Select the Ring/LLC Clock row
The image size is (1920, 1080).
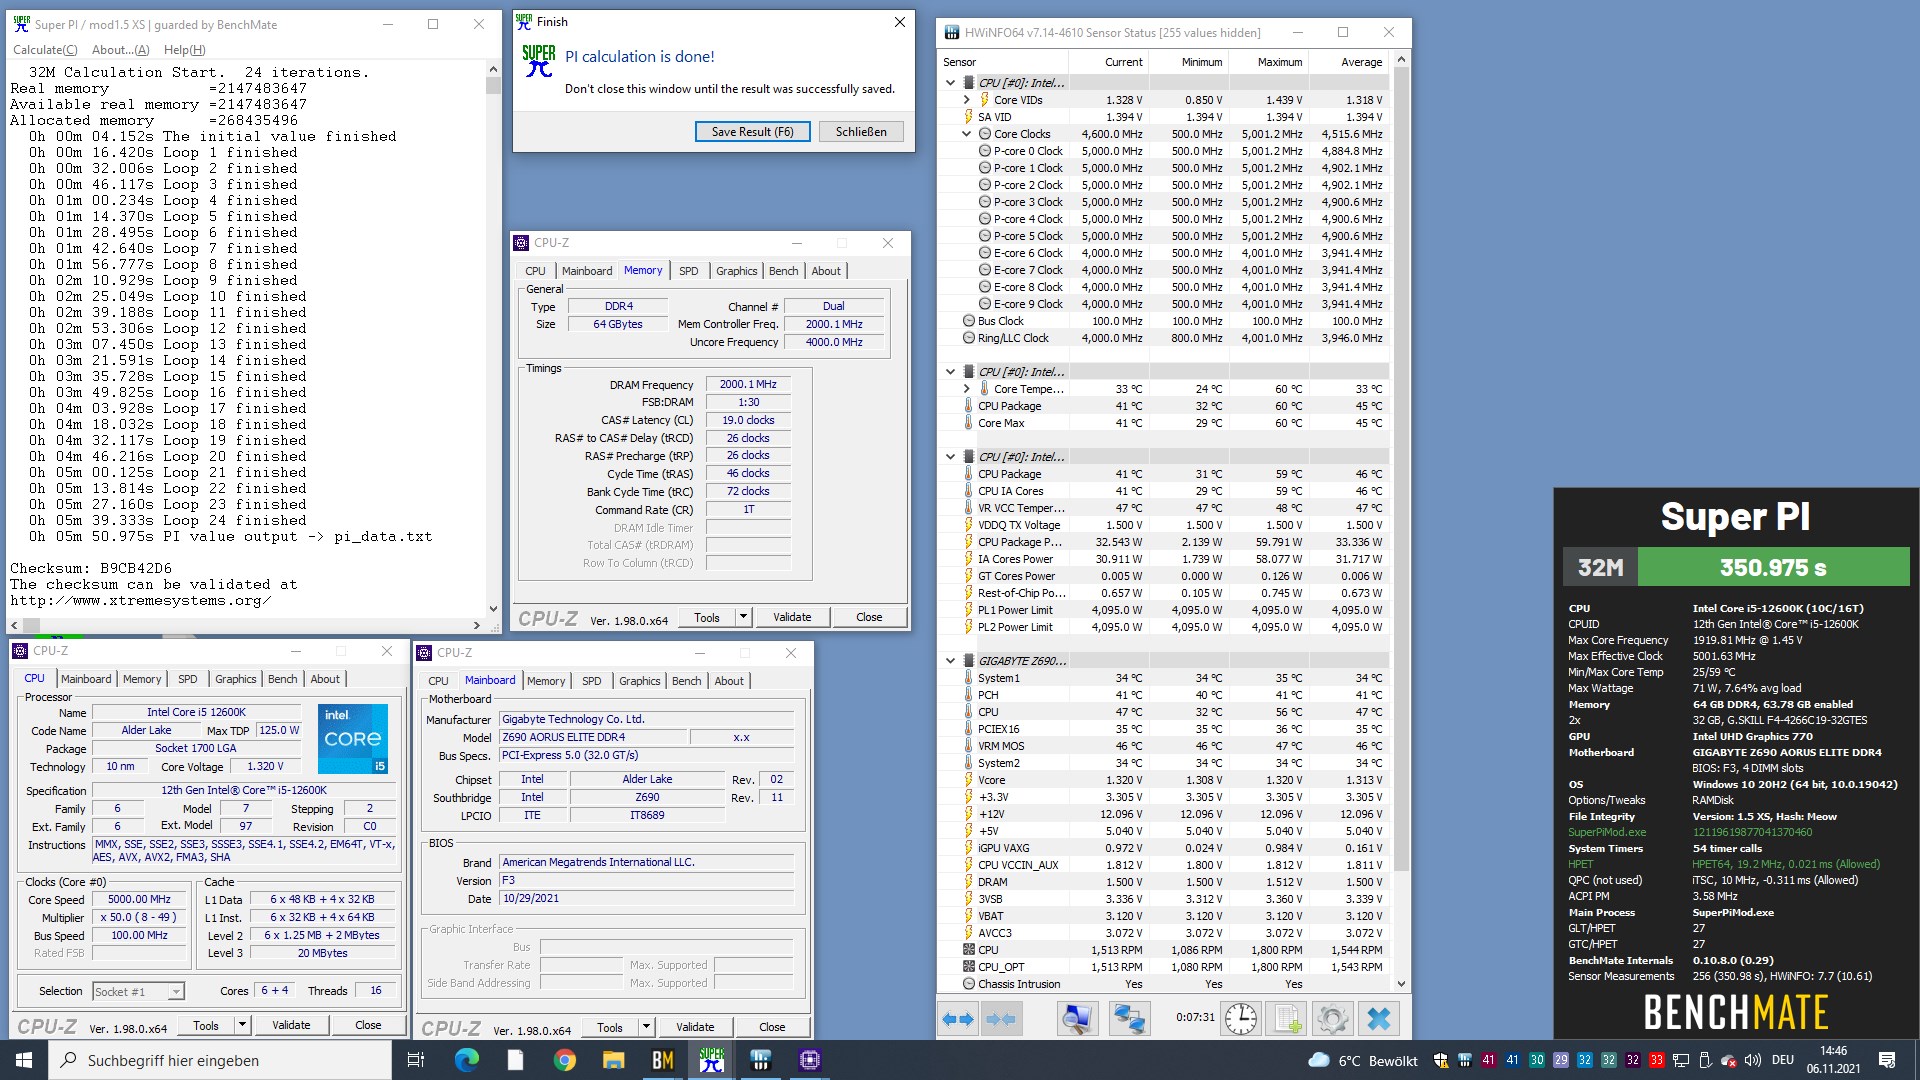(x=1164, y=338)
